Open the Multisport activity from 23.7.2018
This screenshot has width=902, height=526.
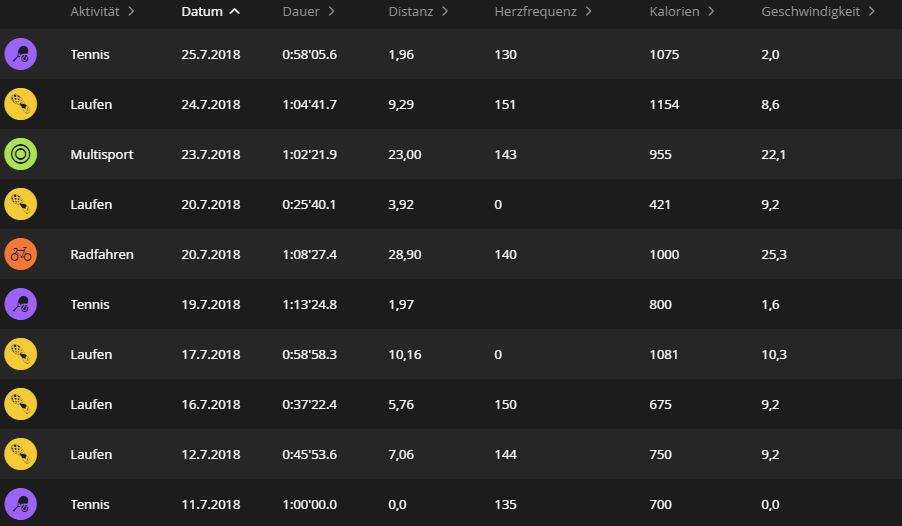tap(102, 154)
